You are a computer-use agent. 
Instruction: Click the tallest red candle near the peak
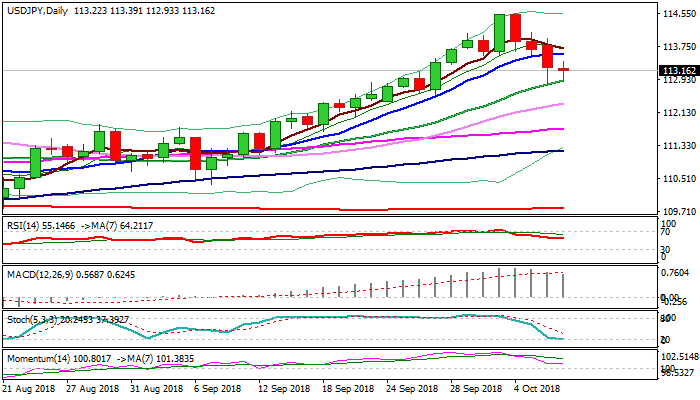[x=515, y=27]
